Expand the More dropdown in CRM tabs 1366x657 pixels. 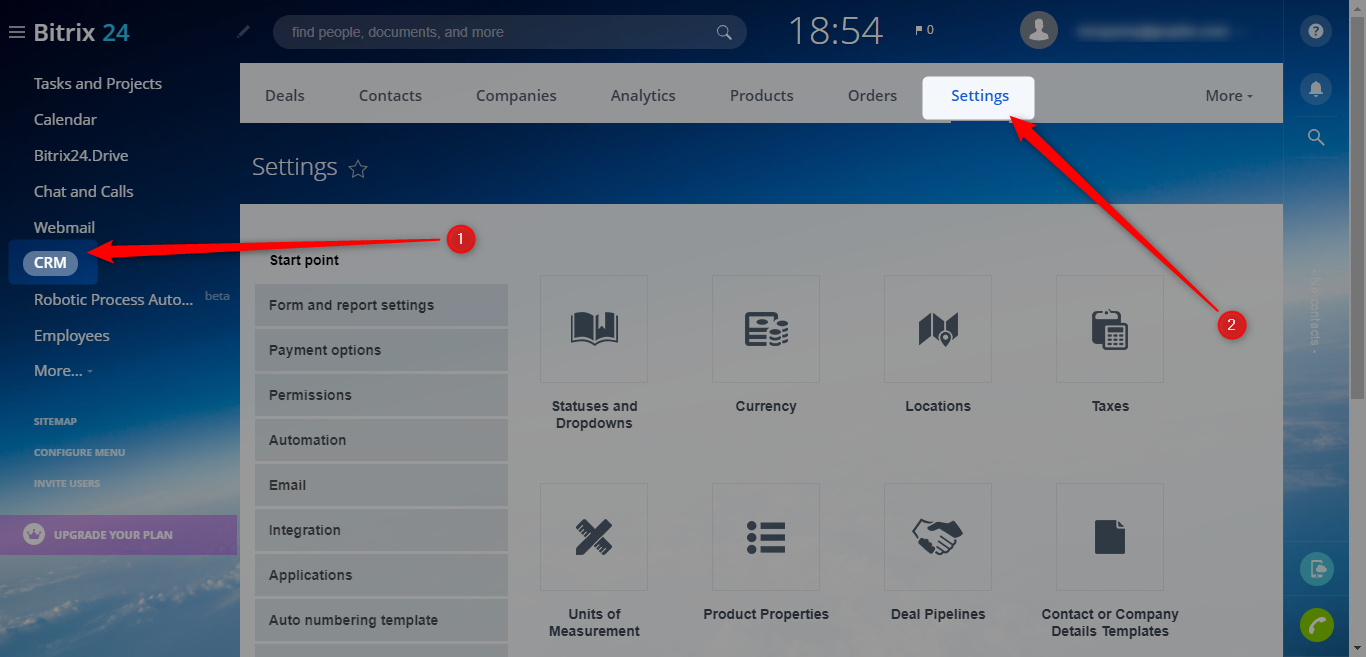click(1229, 96)
